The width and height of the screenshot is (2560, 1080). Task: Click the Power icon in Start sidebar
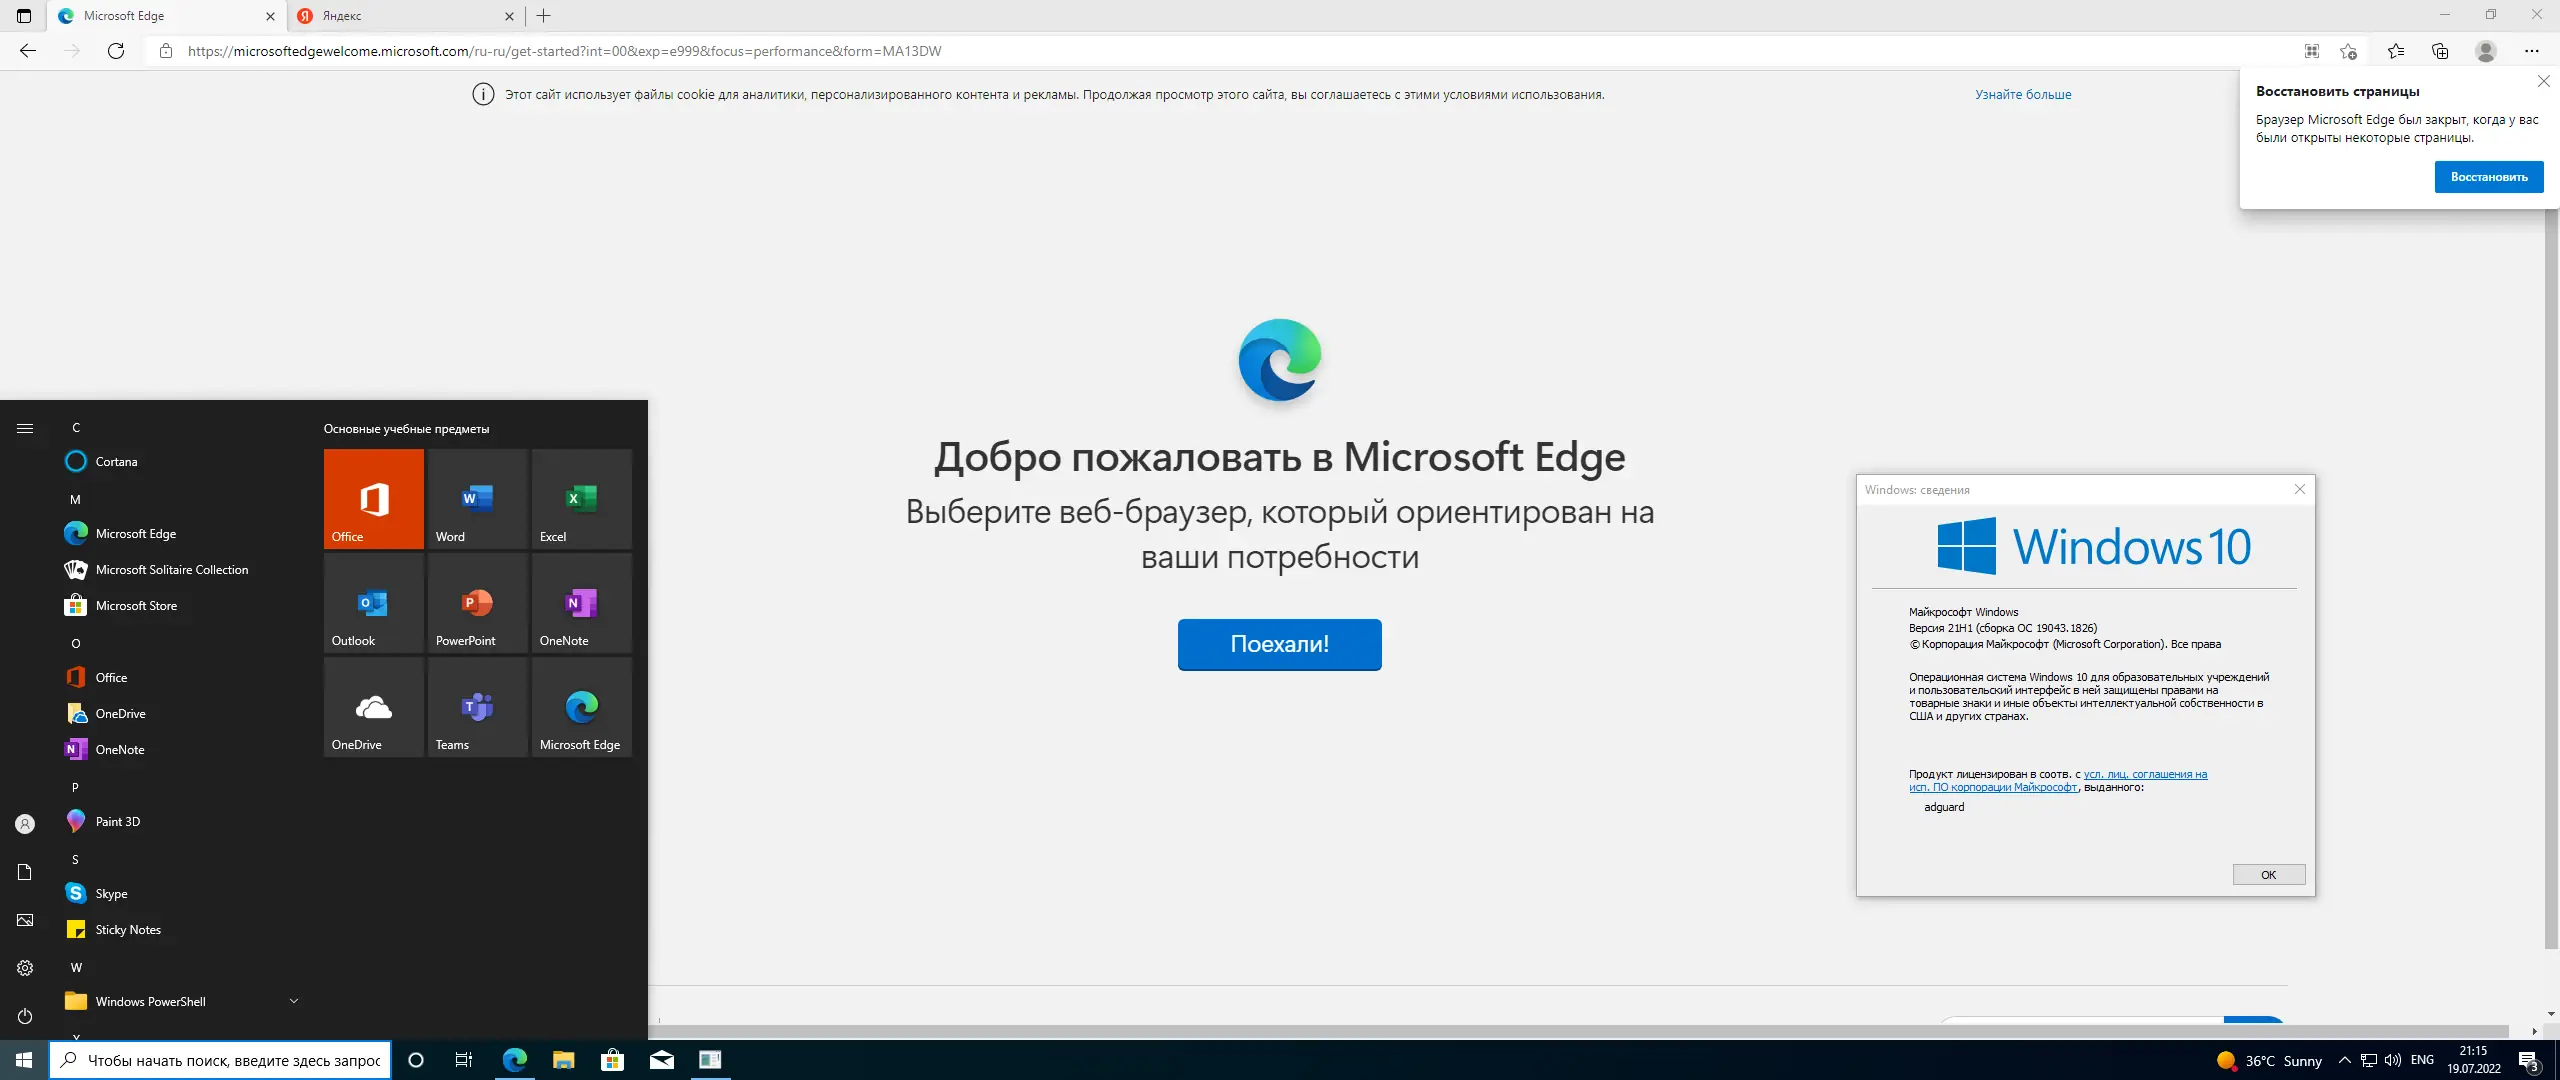click(25, 1016)
